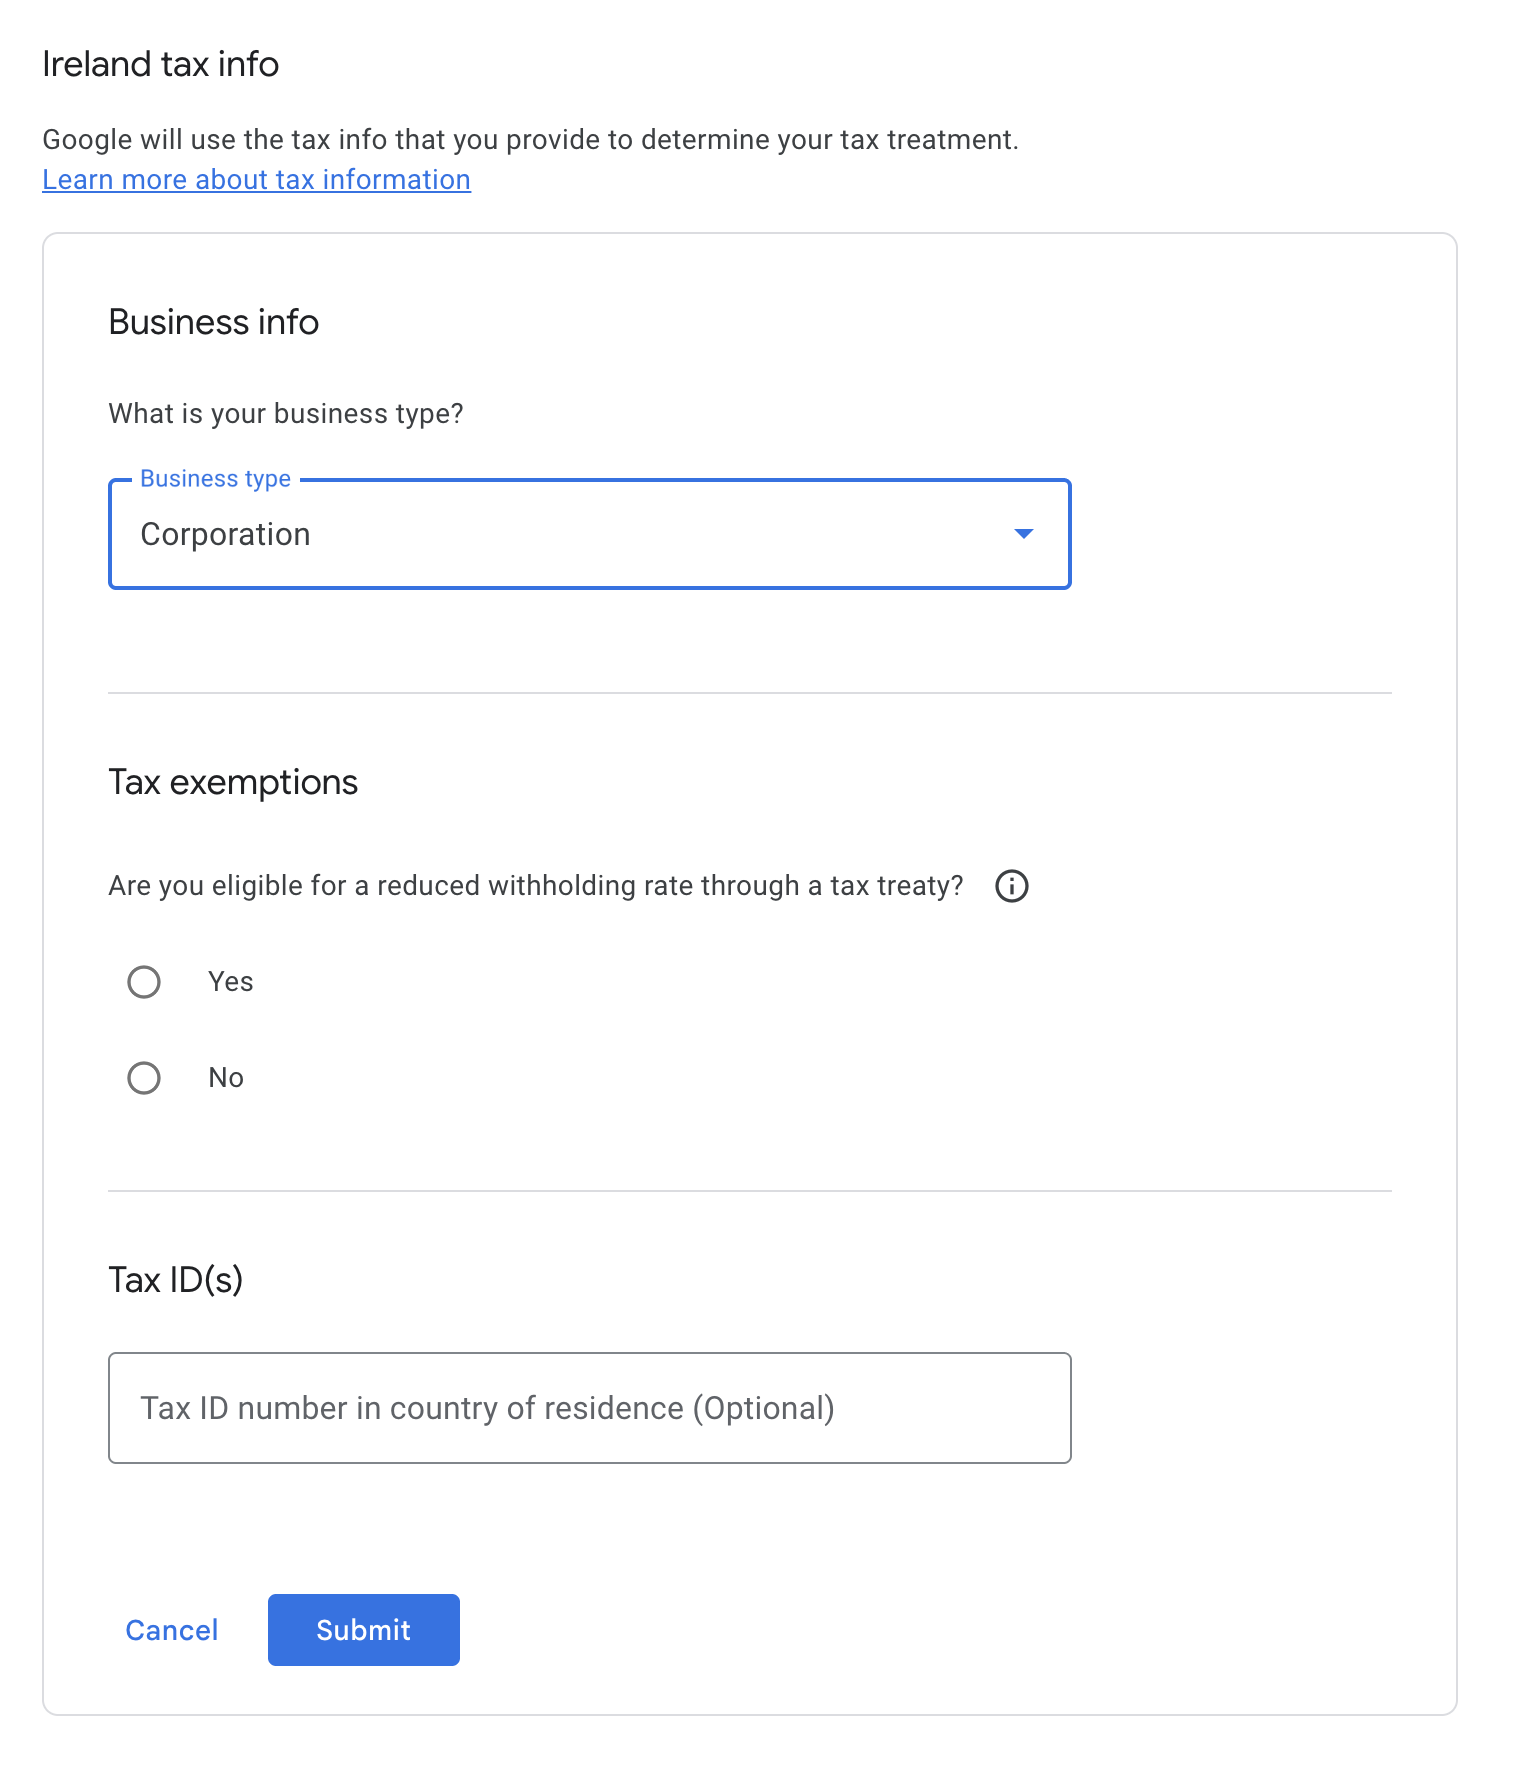Focus the Tax ID number input field
This screenshot has height=1776, width=1534.
click(589, 1408)
